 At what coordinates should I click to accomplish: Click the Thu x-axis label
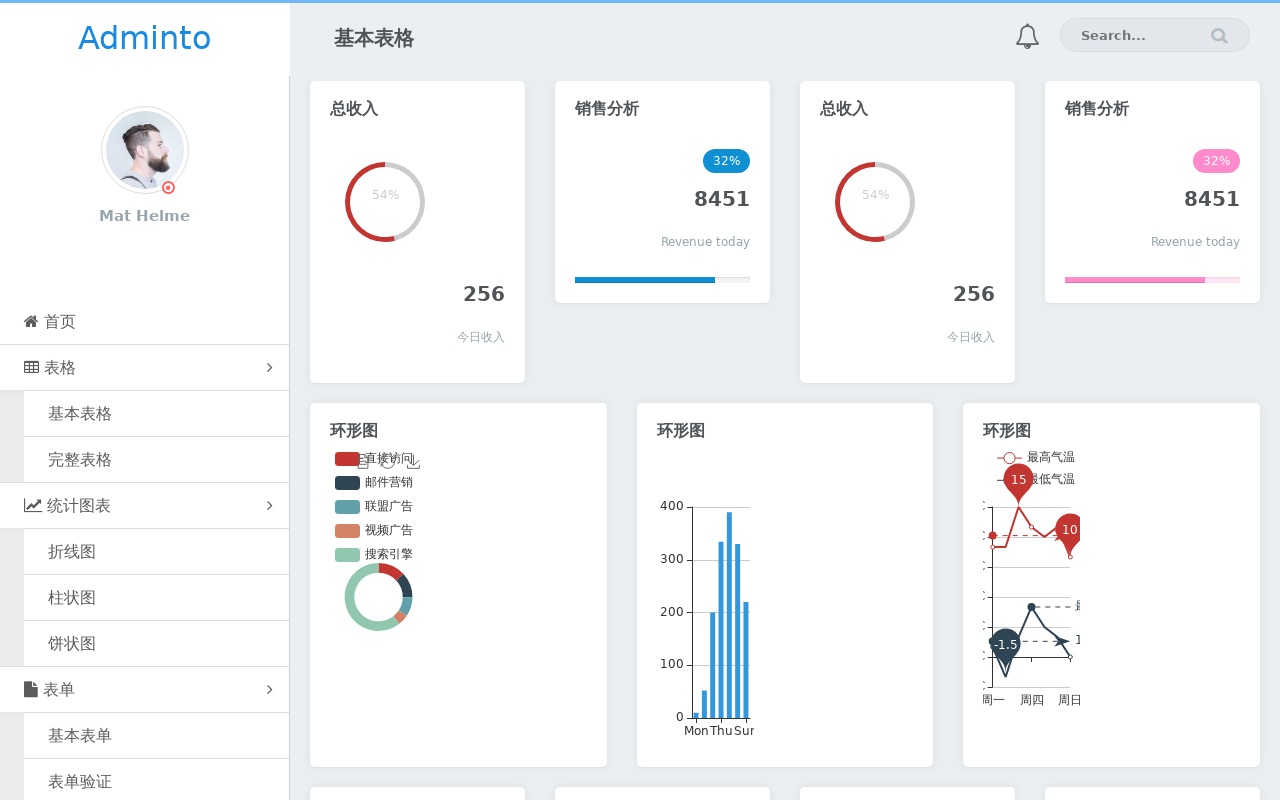click(721, 731)
